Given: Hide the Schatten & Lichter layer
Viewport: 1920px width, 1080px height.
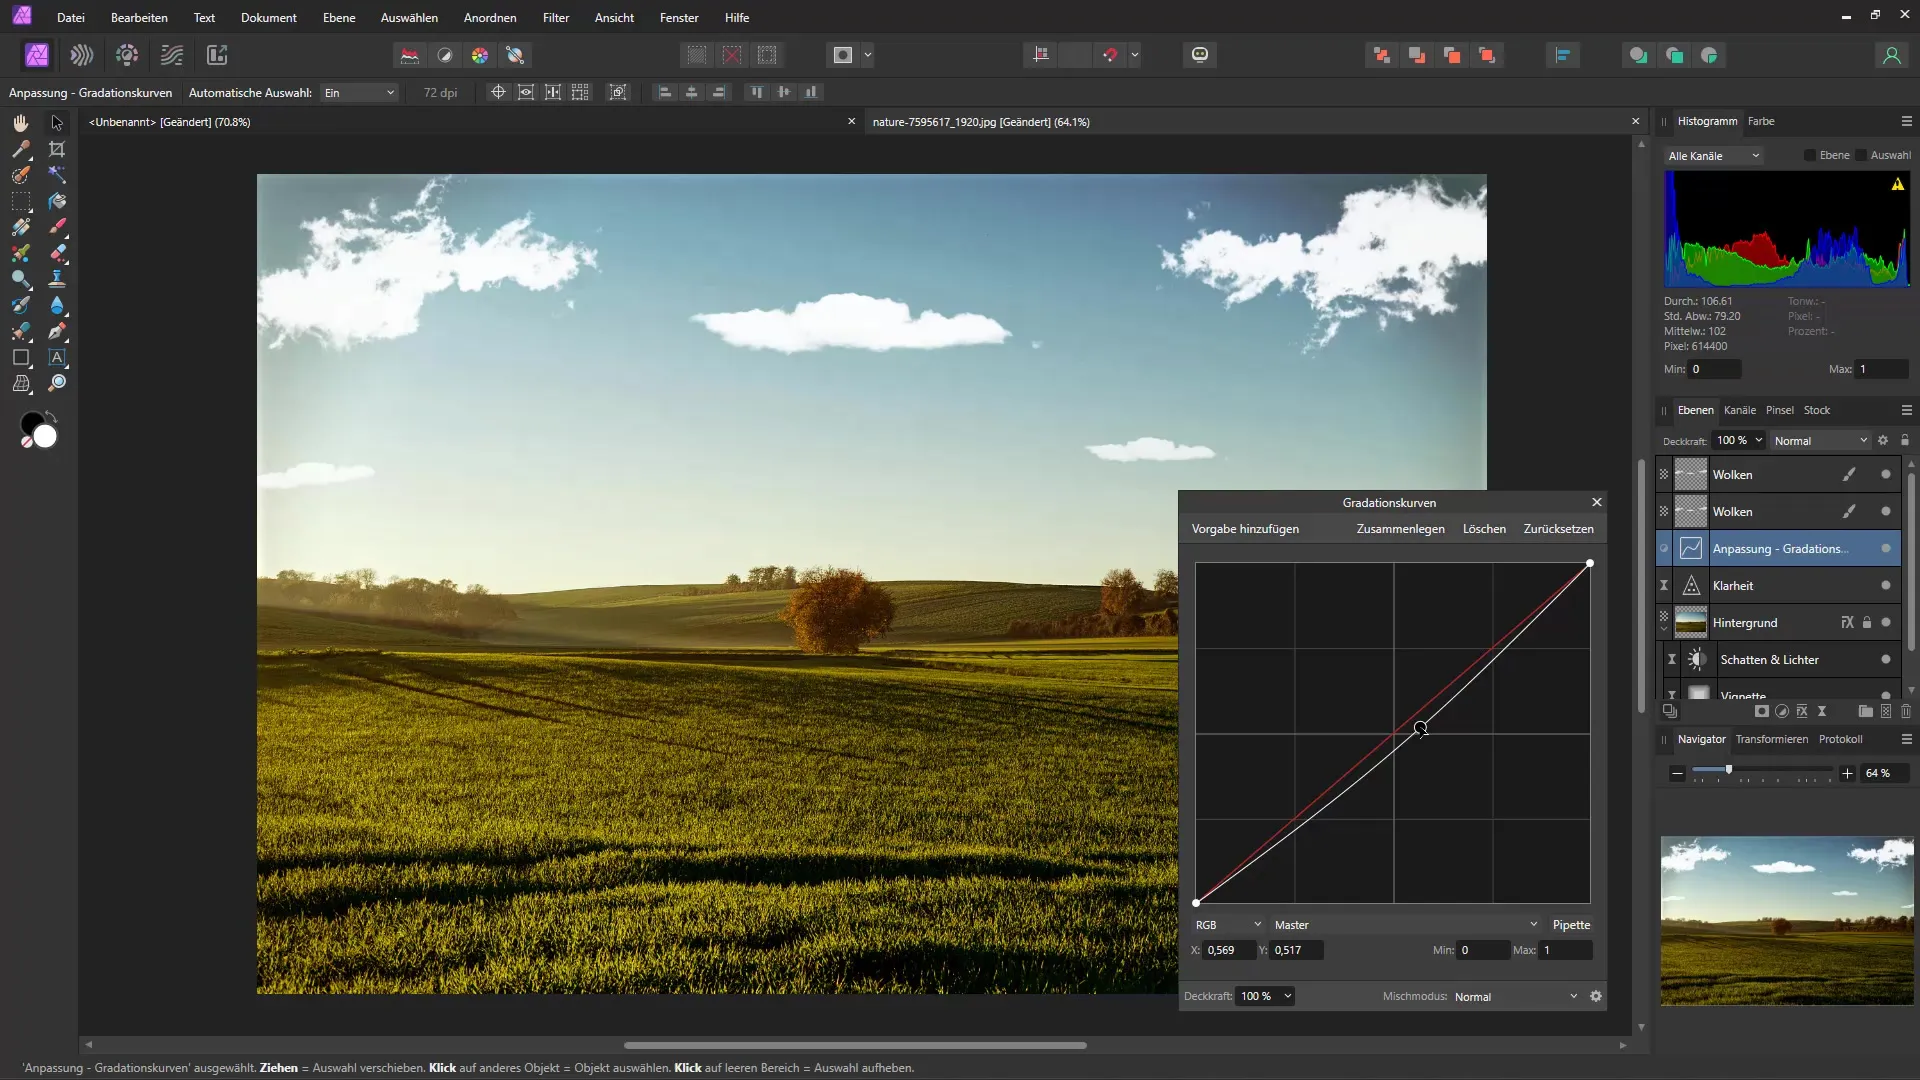Looking at the screenshot, I should [1886, 660].
